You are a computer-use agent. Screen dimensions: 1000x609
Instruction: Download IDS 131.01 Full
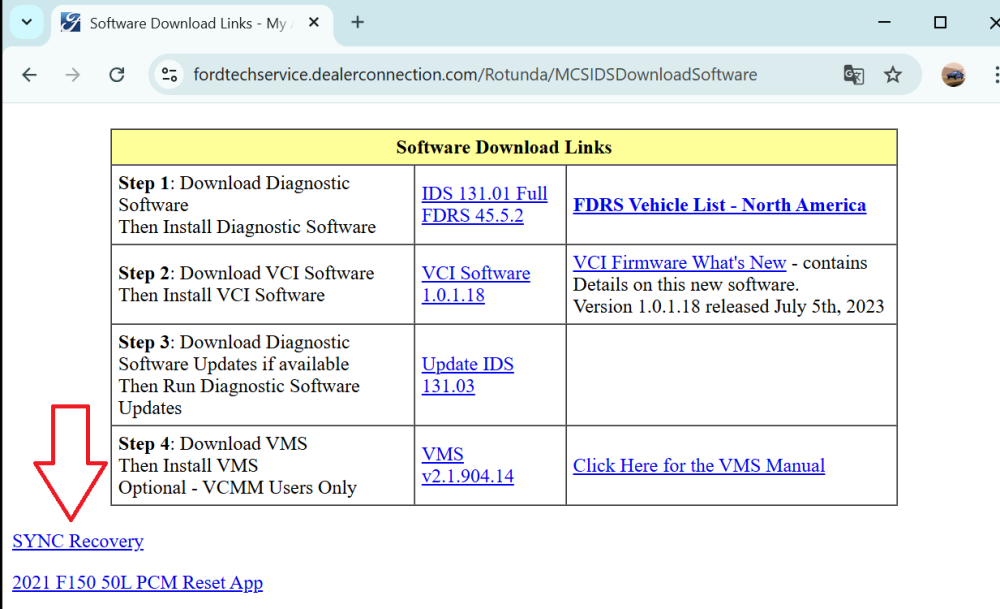coord(484,193)
